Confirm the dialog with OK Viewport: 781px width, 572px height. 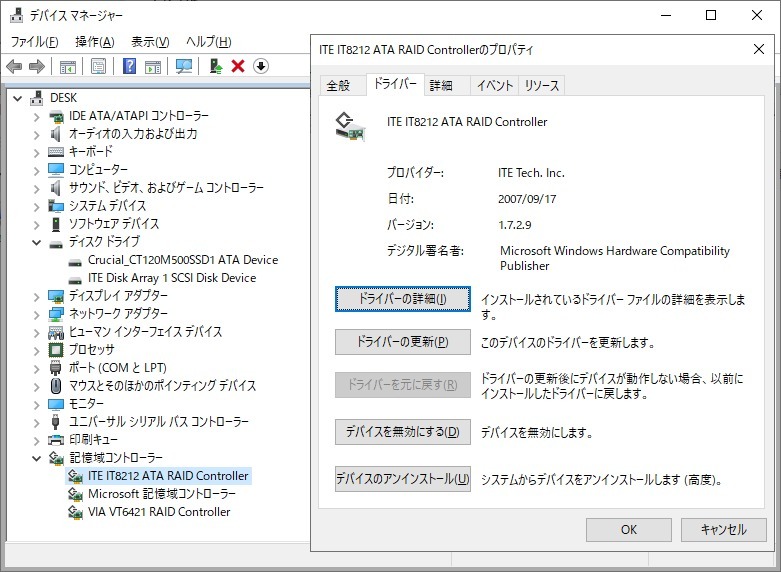coord(629,530)
